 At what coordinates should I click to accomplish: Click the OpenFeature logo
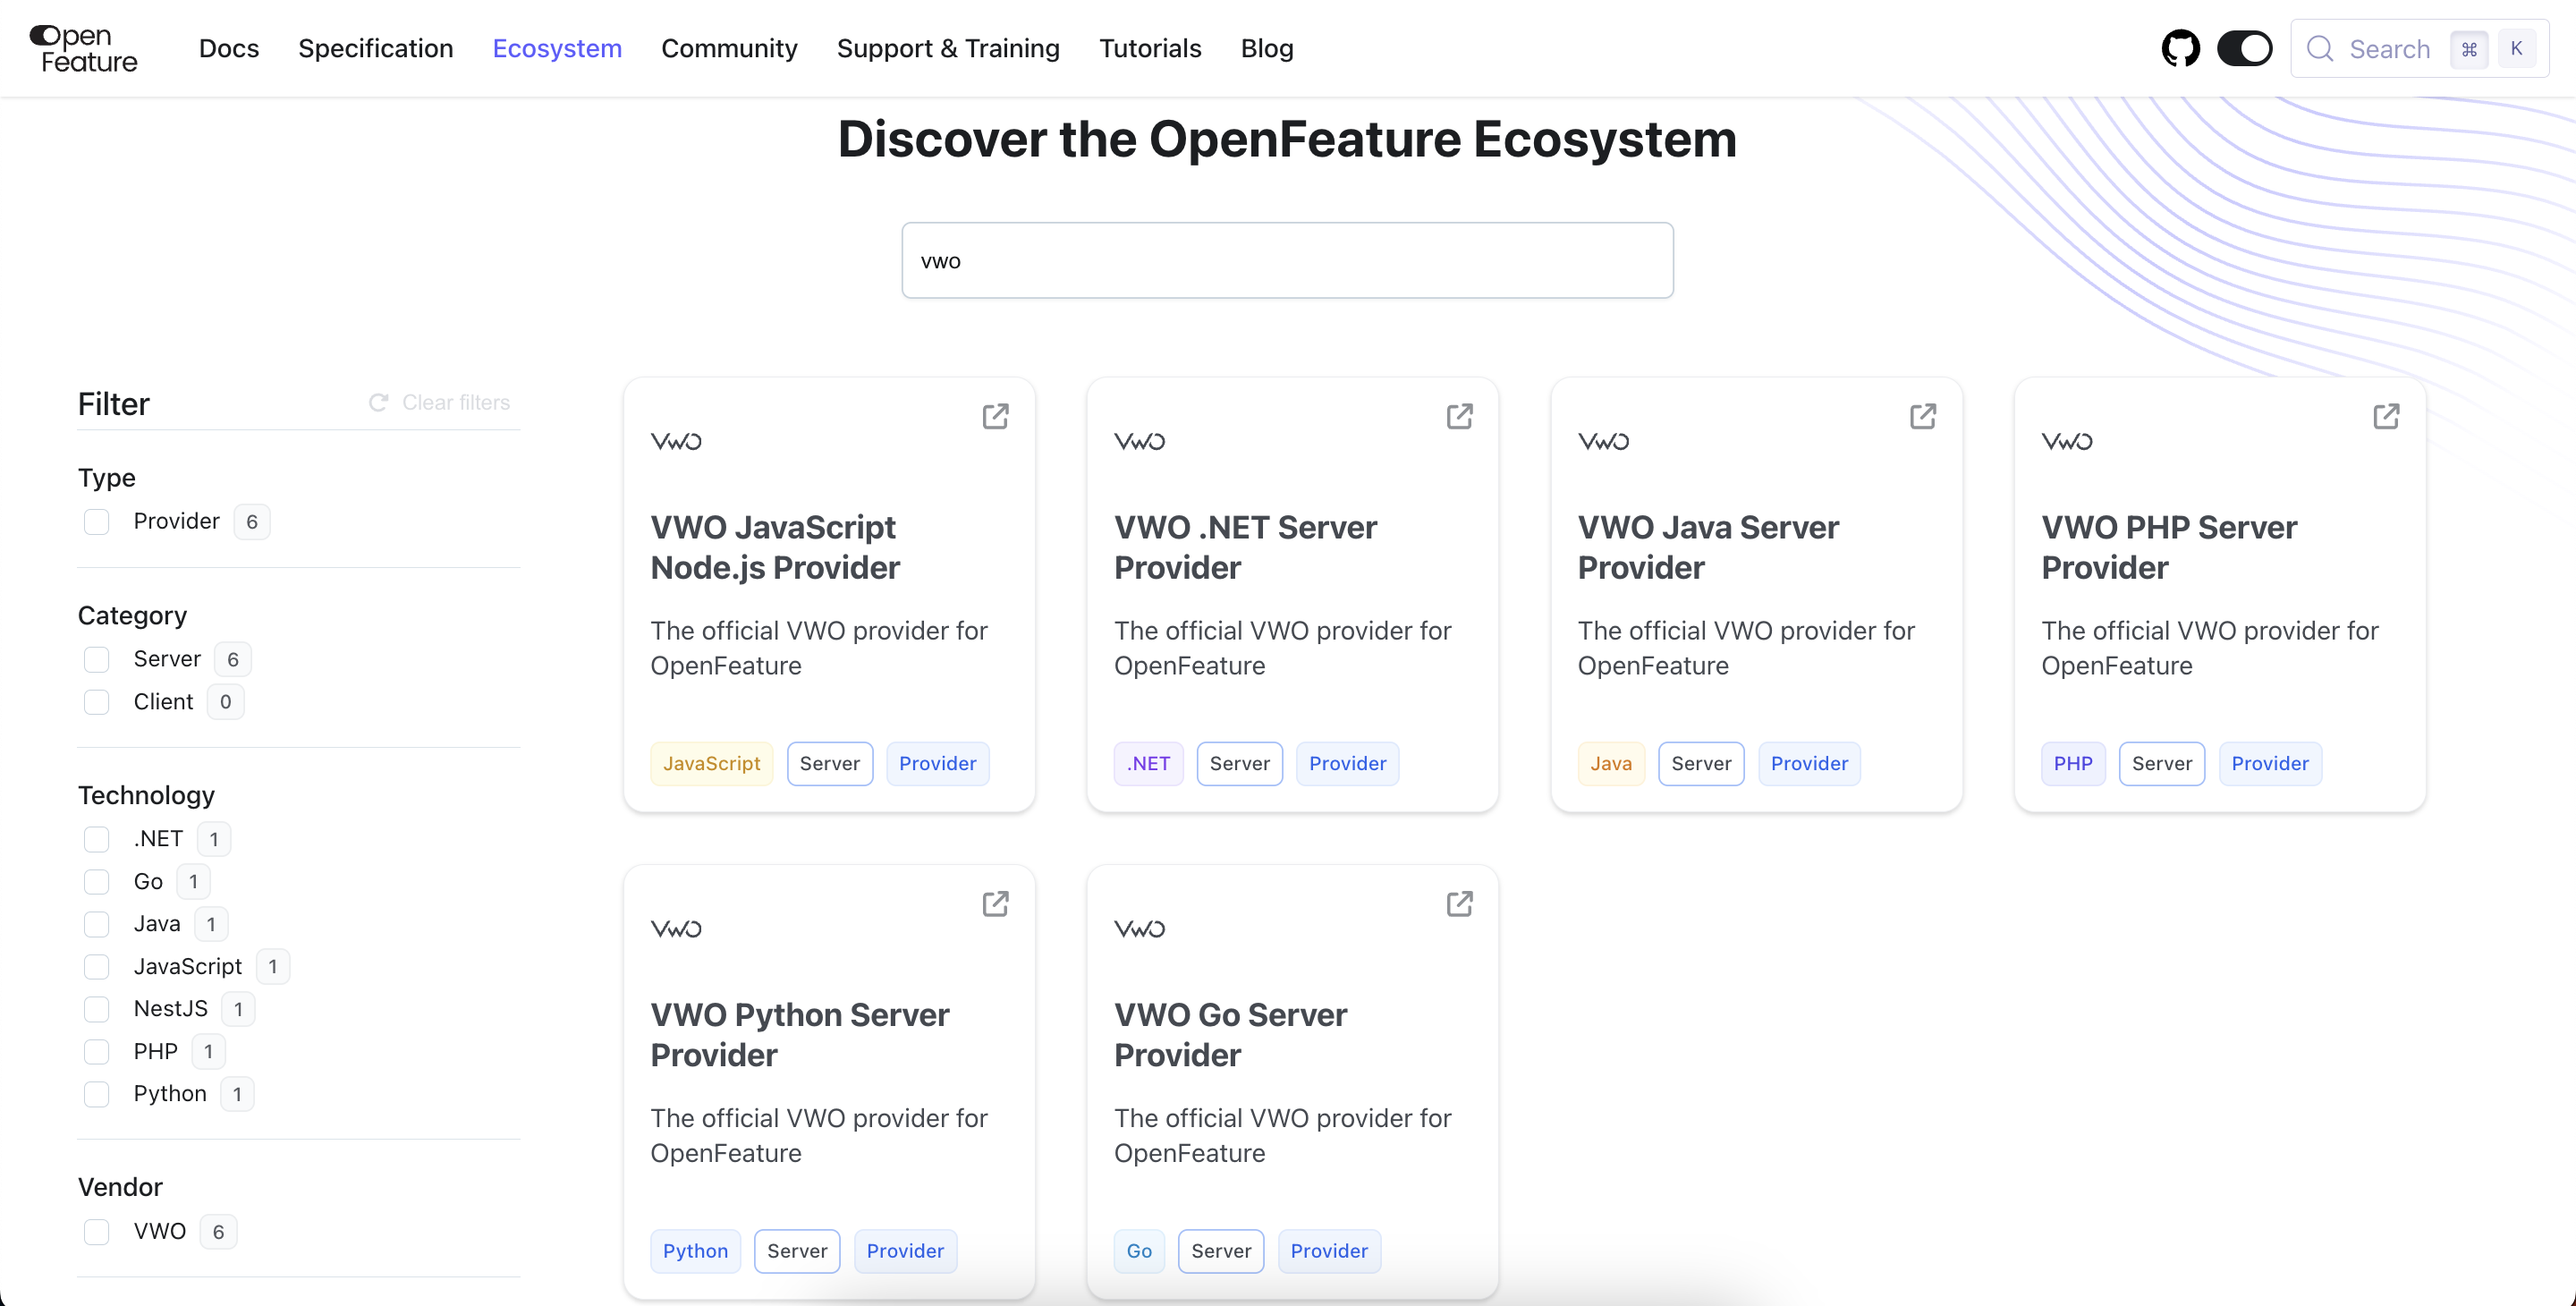[84, 48]
